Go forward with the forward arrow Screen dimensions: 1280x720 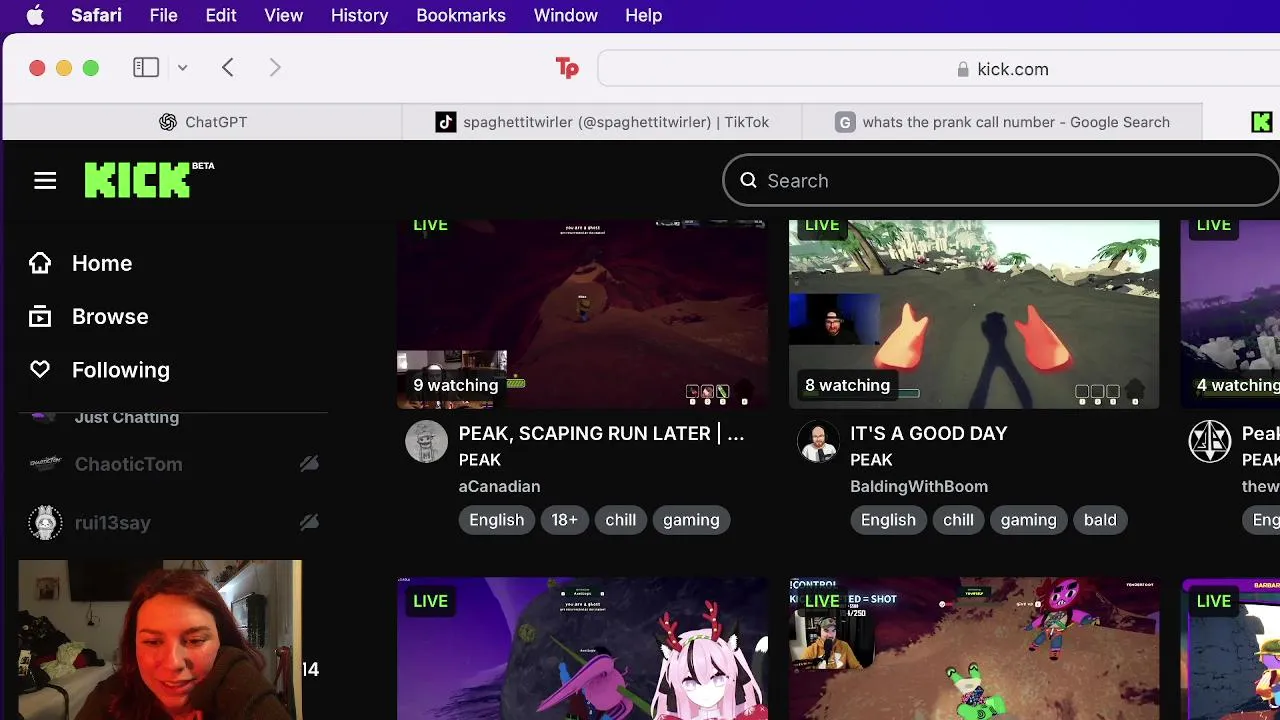tap(275, 67)
